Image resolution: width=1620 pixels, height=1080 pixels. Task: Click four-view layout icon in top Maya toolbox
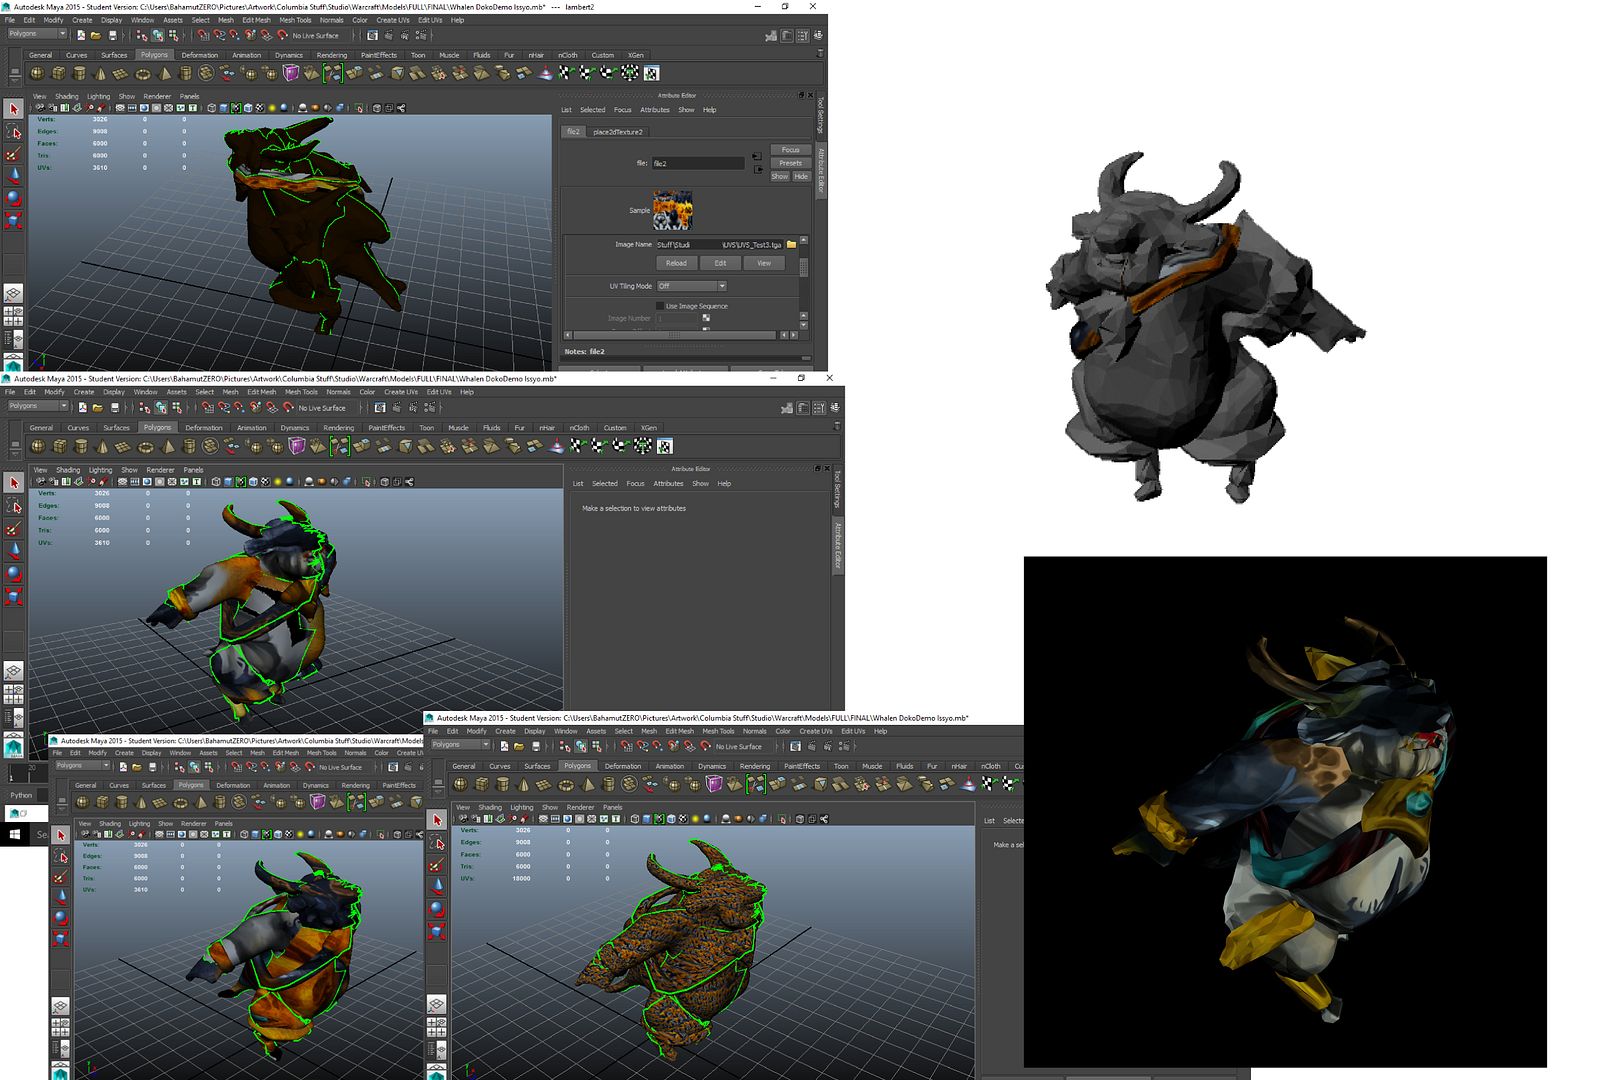13,316
